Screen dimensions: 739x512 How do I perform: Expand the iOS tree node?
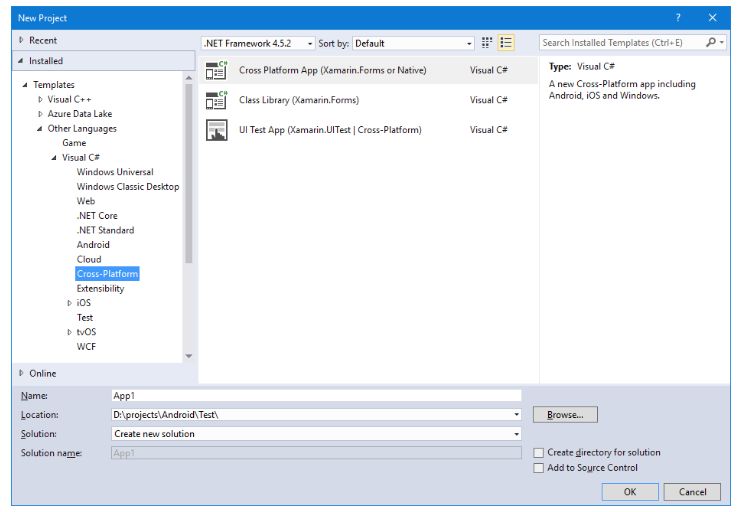coord(69,303)
